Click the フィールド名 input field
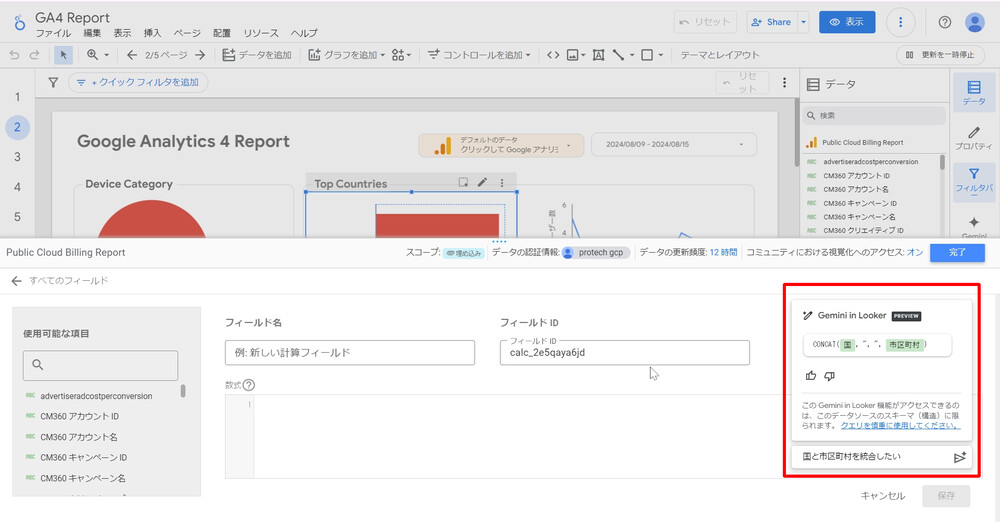The width and height of the screenshot is (1000, 522). click(x=350, y=353)
